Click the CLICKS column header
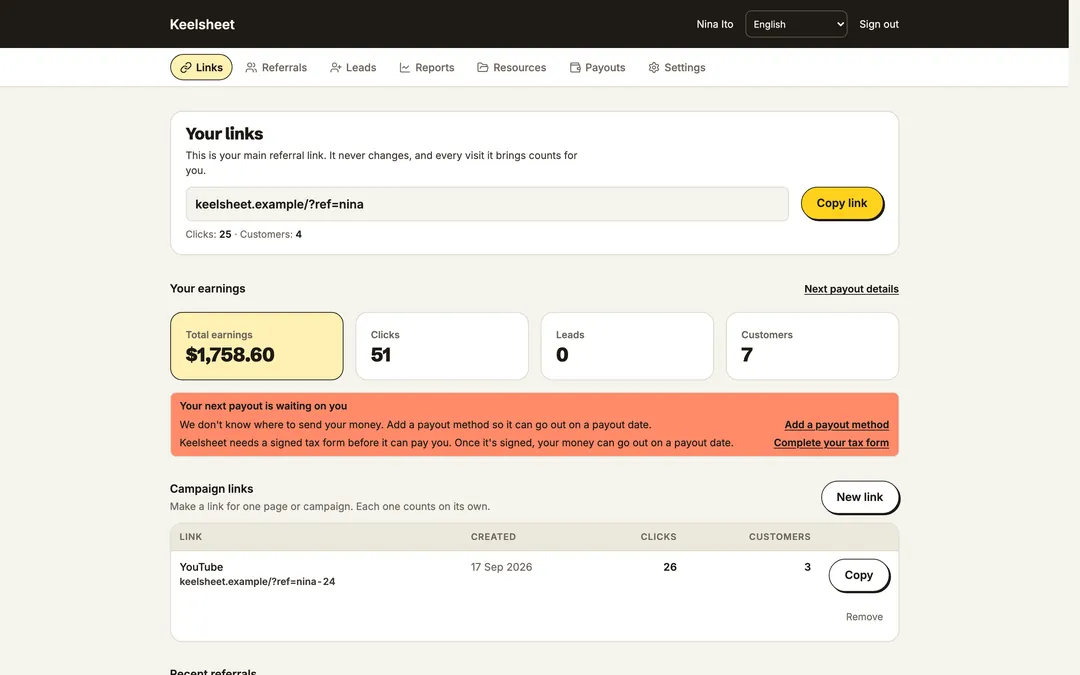This screenshot has width=1080, height=675. pos(658,537)
